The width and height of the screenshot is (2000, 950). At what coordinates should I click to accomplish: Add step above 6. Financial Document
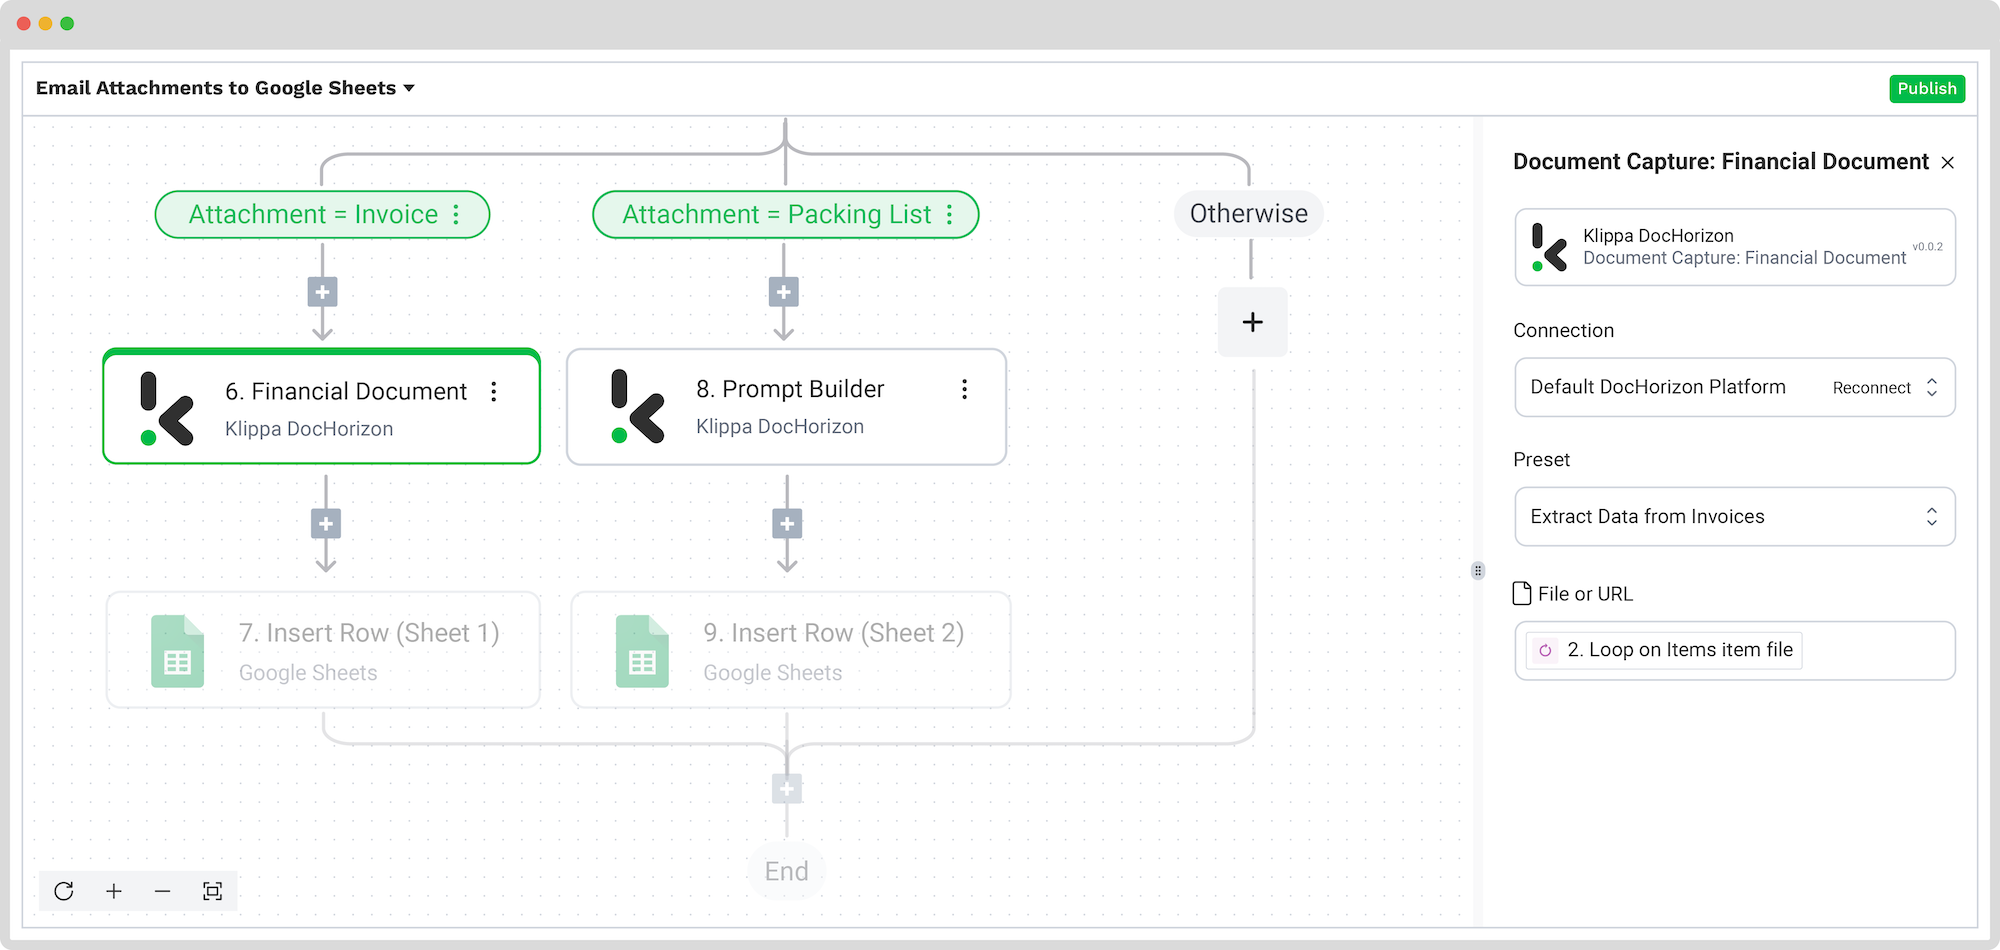(322, 293)
